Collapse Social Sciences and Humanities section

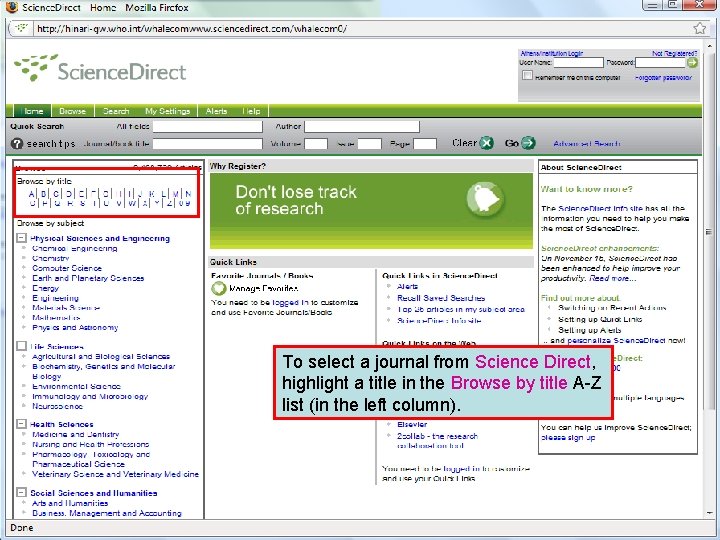coord(21,492)
